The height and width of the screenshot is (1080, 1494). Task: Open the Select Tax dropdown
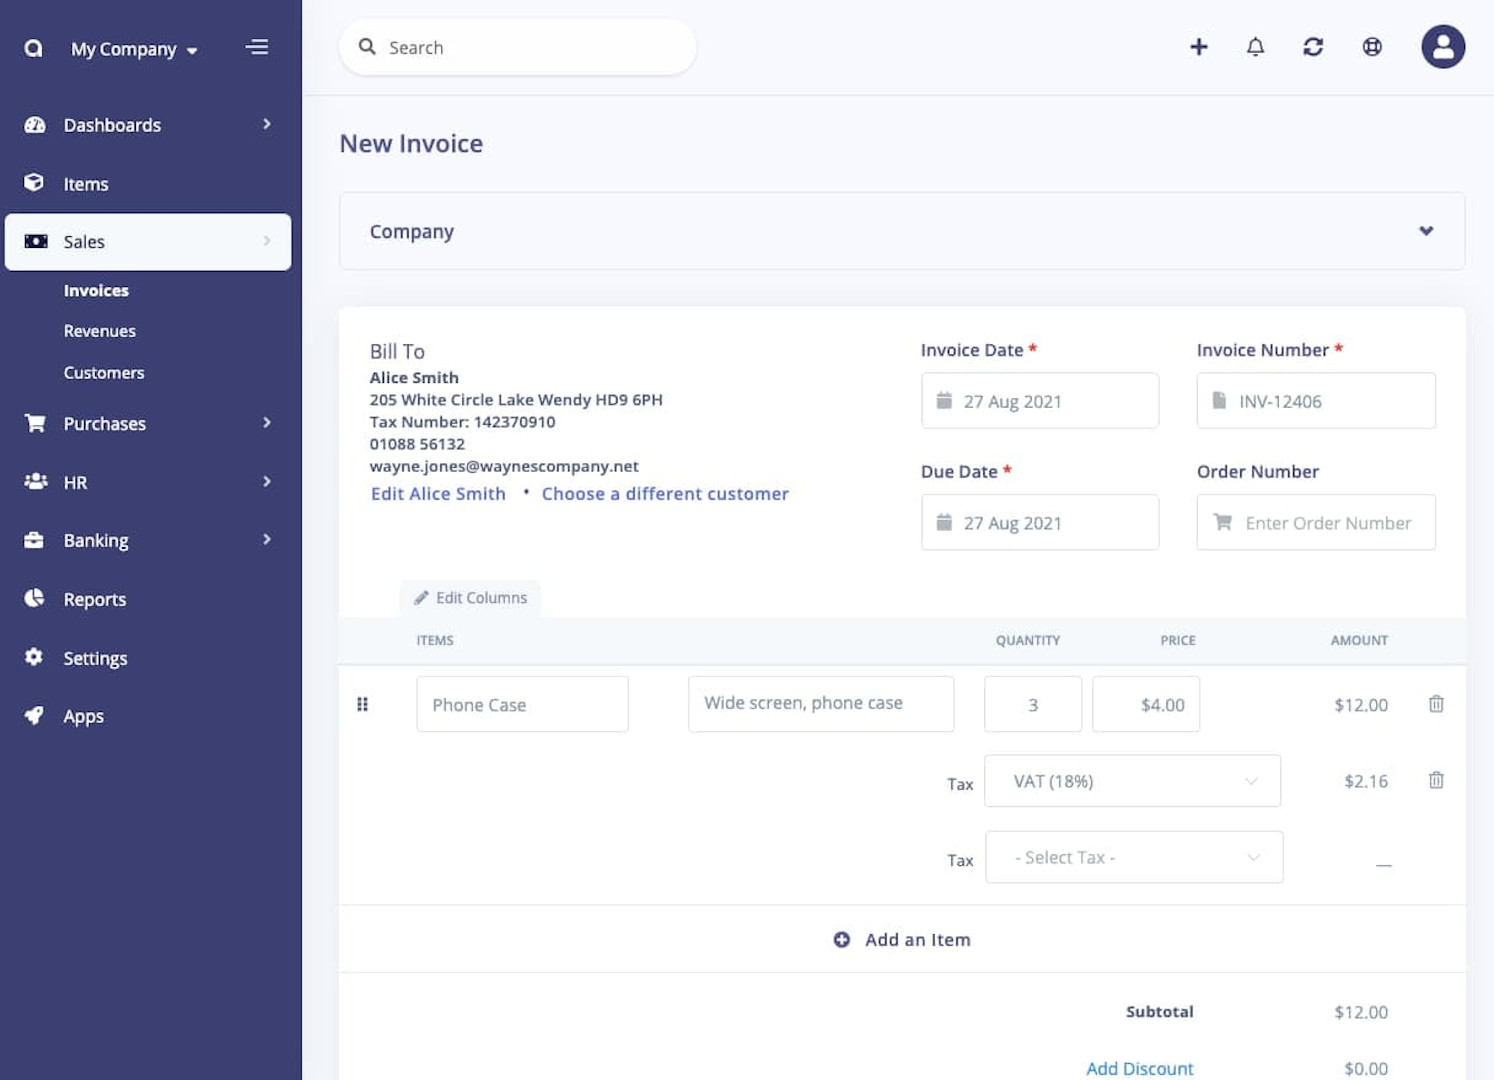[x=1133, y=857]
